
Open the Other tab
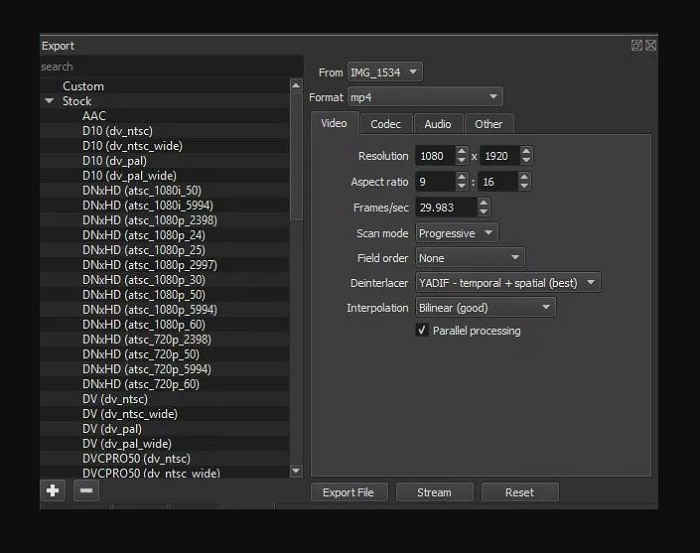pyautogui.click(x=488, y=124)
